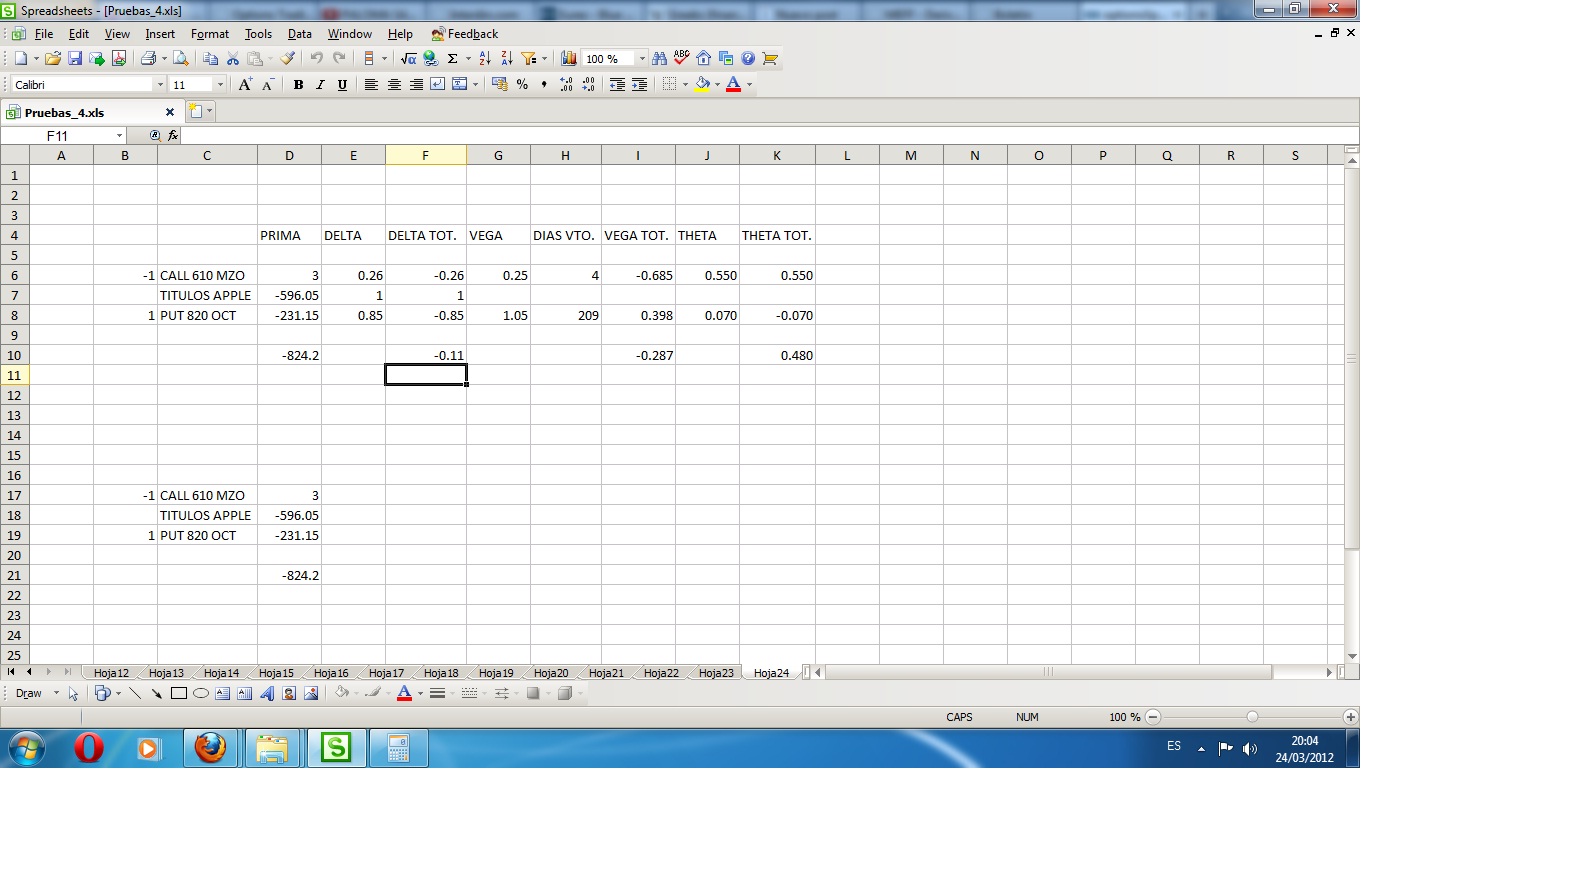Viewport: 1570px width, 886px height.
Task: Open the Data menu
Action: pyautogui.click(x=300, y=34)
